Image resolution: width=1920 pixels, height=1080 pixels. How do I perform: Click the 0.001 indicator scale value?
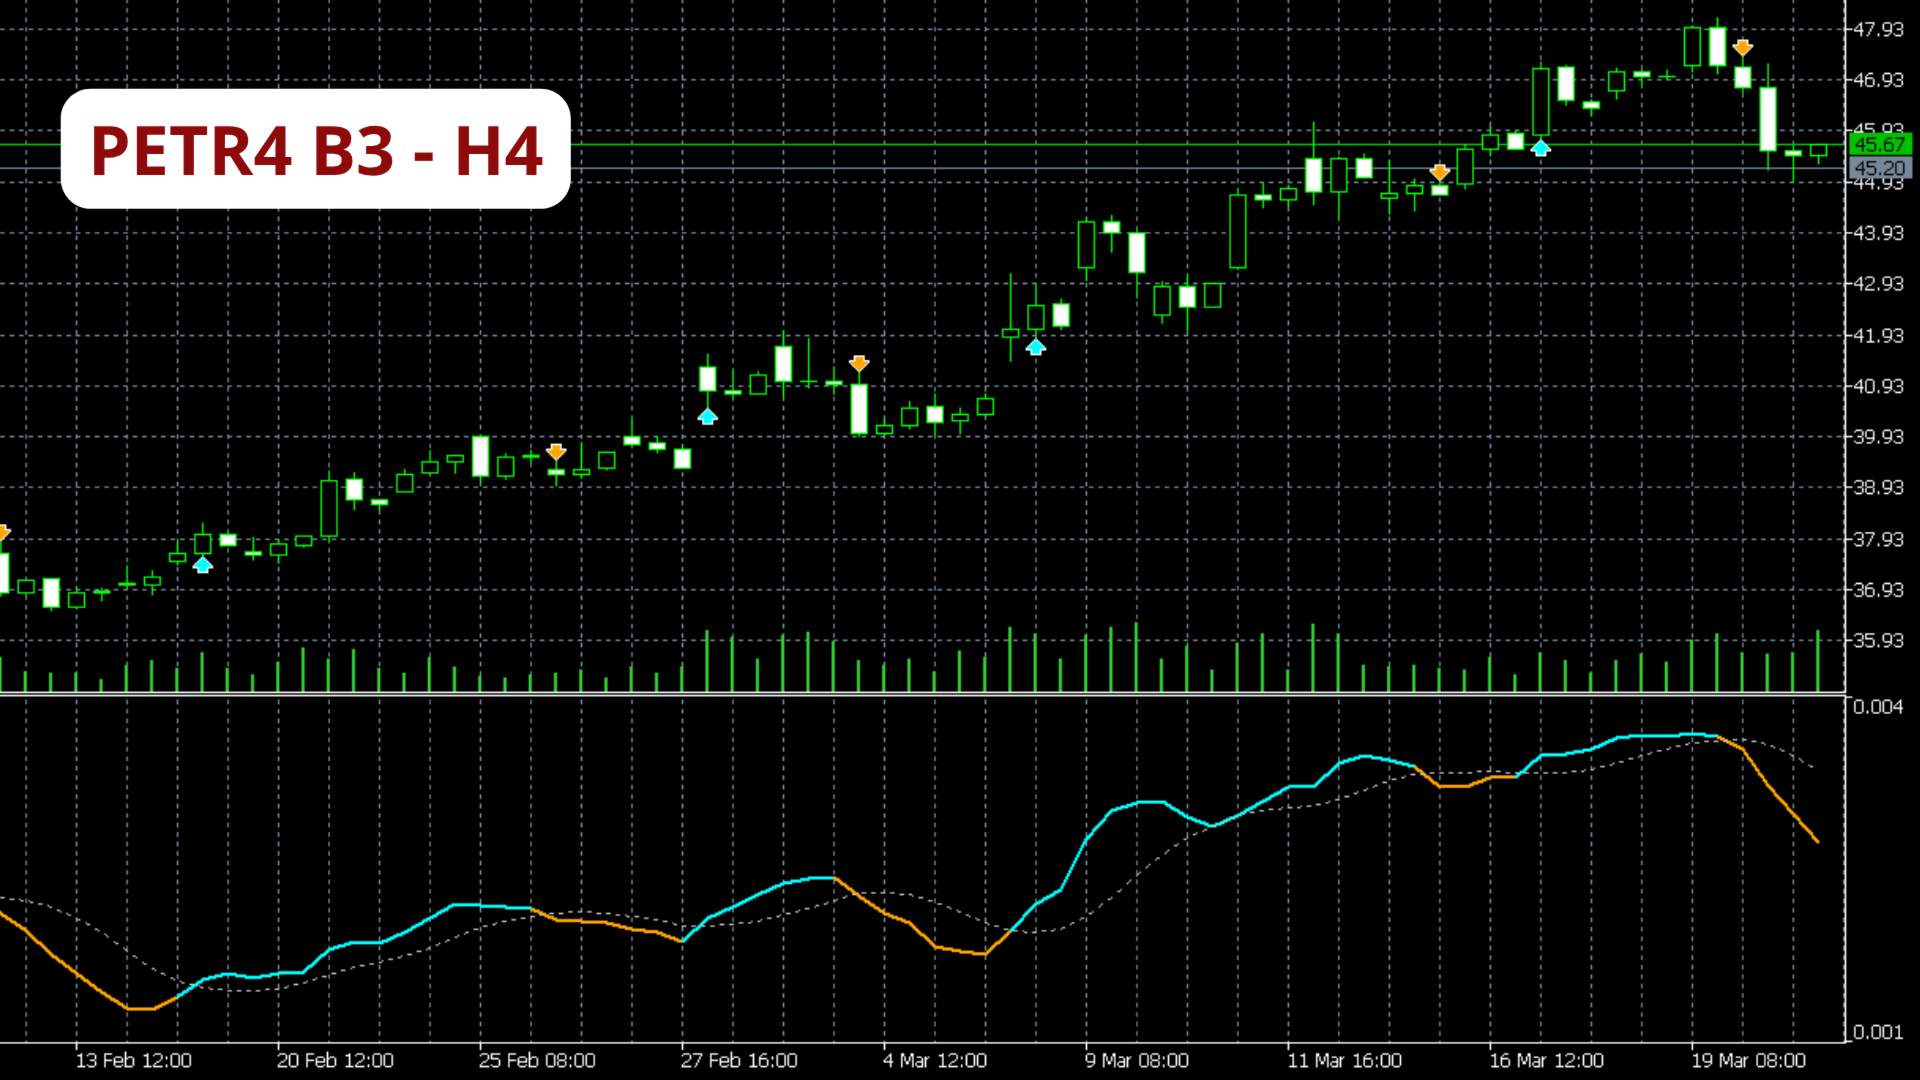1877,1032
